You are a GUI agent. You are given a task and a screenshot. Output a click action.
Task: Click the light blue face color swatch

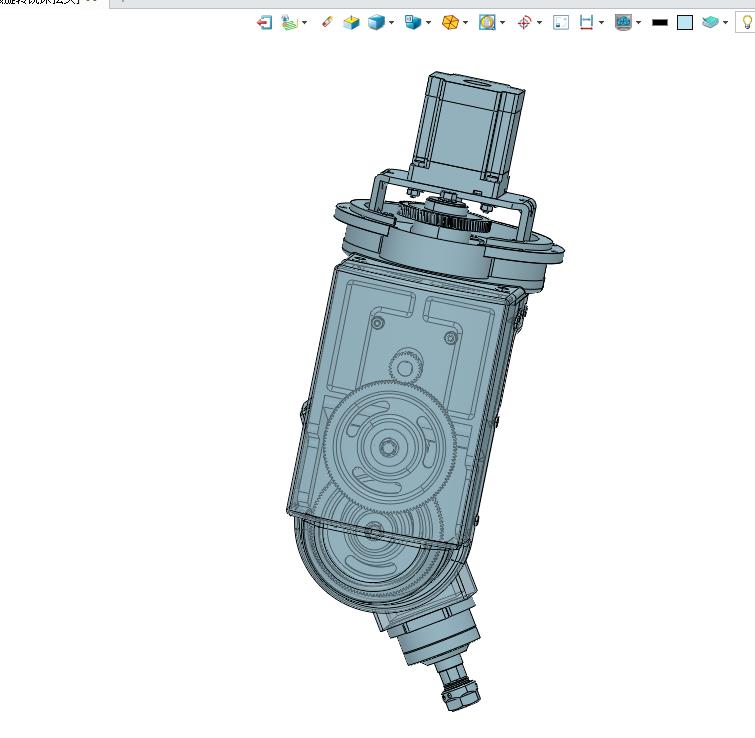[685, 22]
